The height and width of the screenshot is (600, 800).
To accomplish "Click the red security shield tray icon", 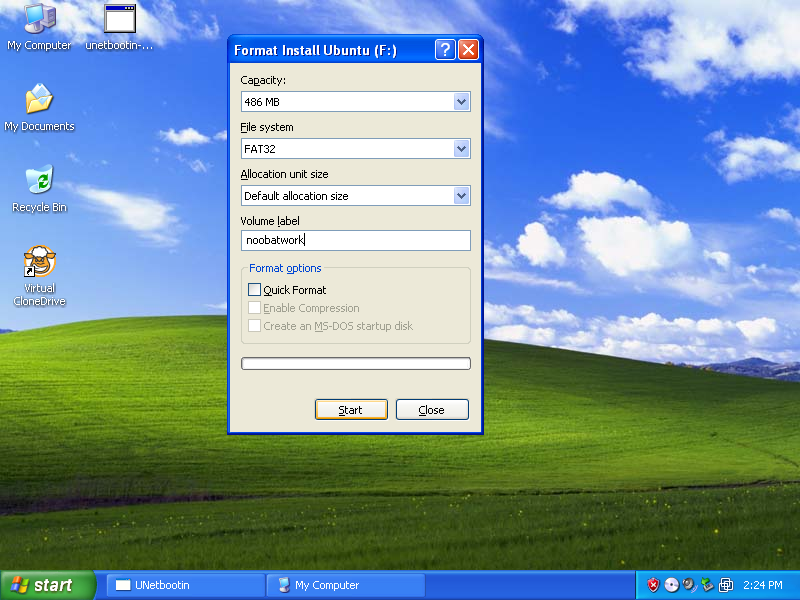I will pos(653,585).
